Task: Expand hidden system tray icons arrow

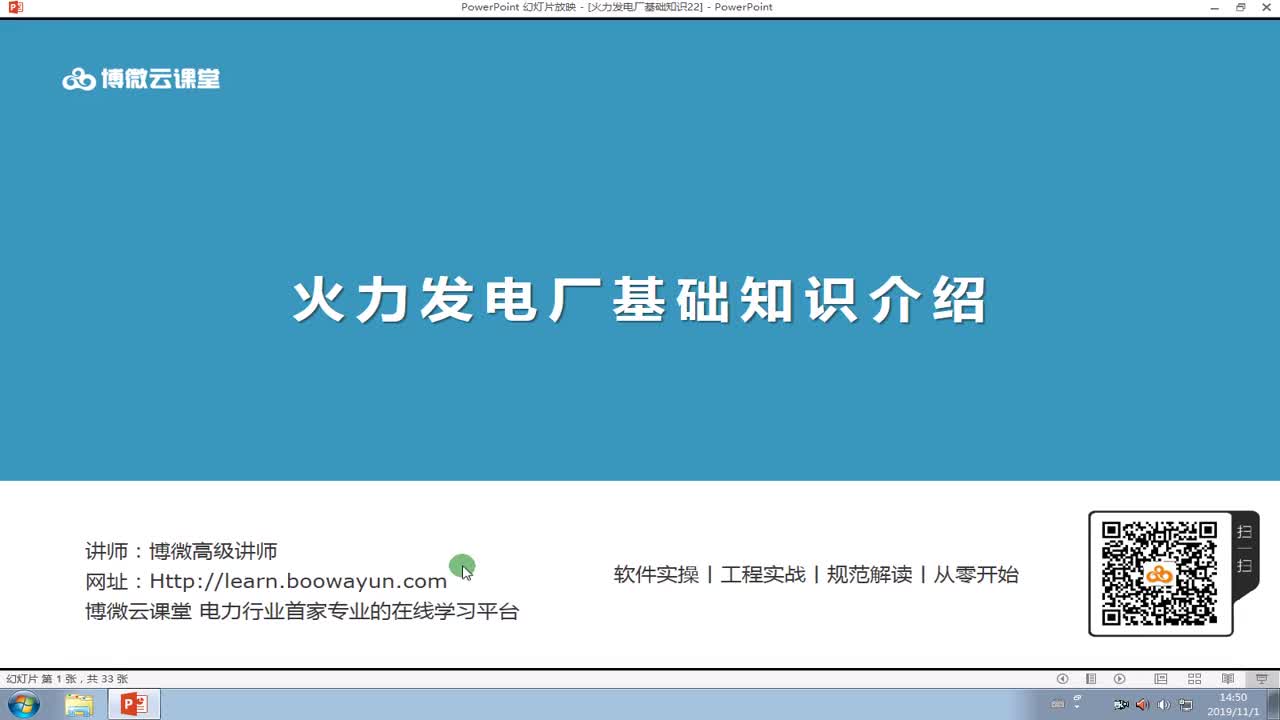Action: [1077, 707]
